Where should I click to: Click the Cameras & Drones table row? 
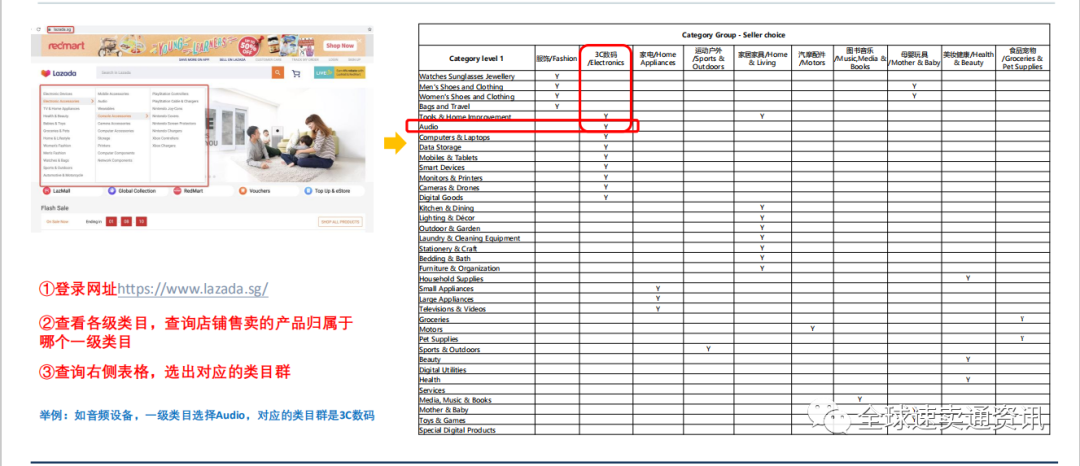[x=734, y=187]
